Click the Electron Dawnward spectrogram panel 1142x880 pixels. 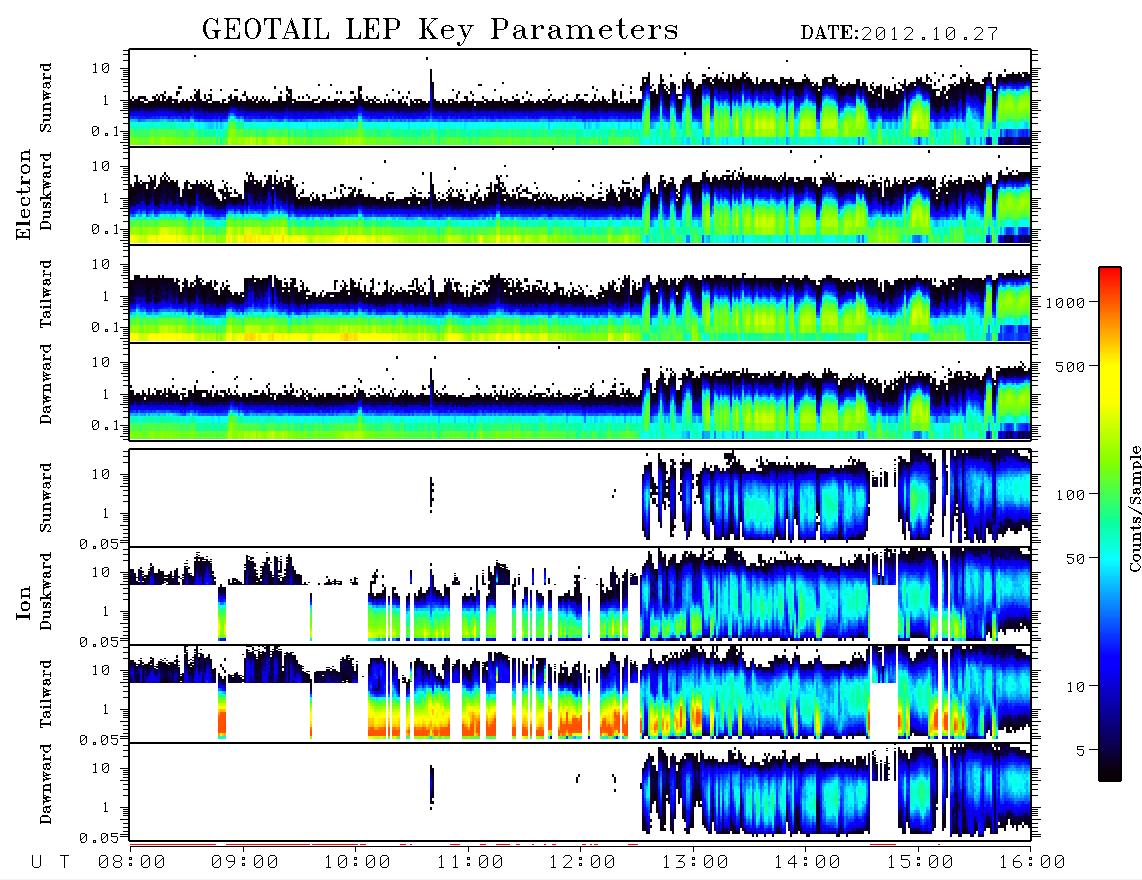(x=580, y=391)
